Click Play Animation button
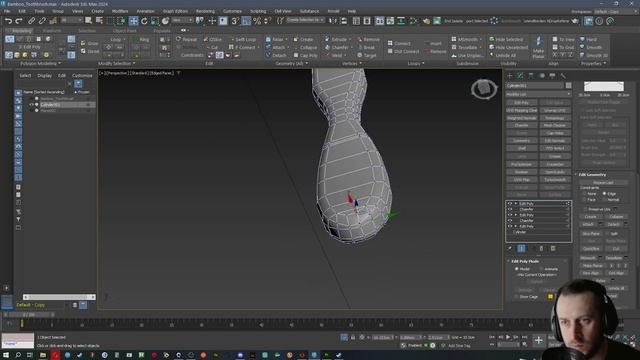 coord(508,337)
